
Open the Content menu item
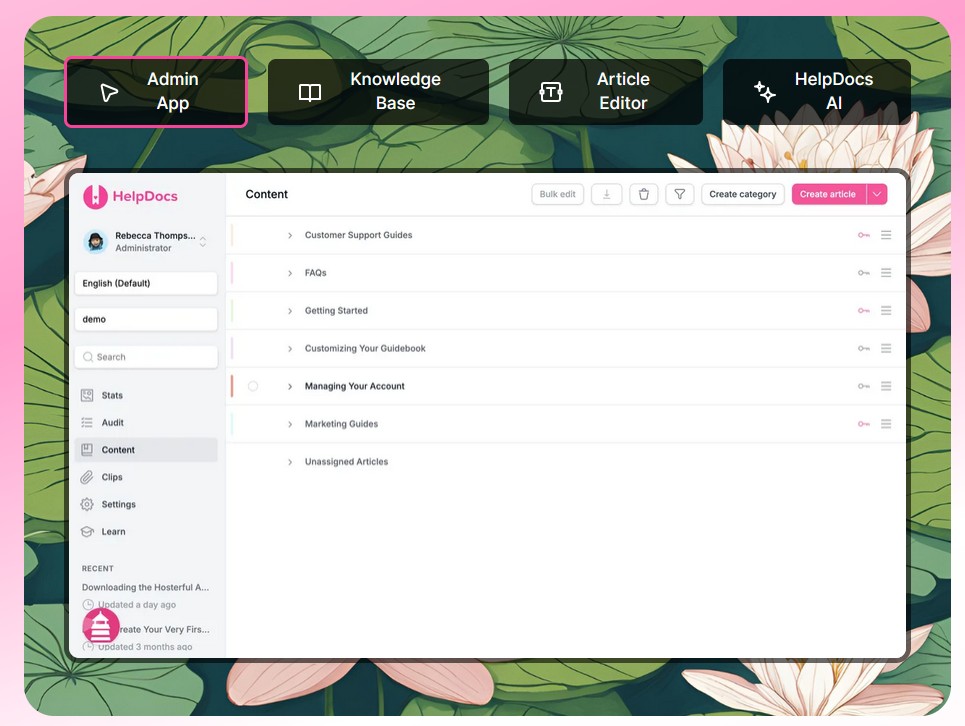coord(146,450)
